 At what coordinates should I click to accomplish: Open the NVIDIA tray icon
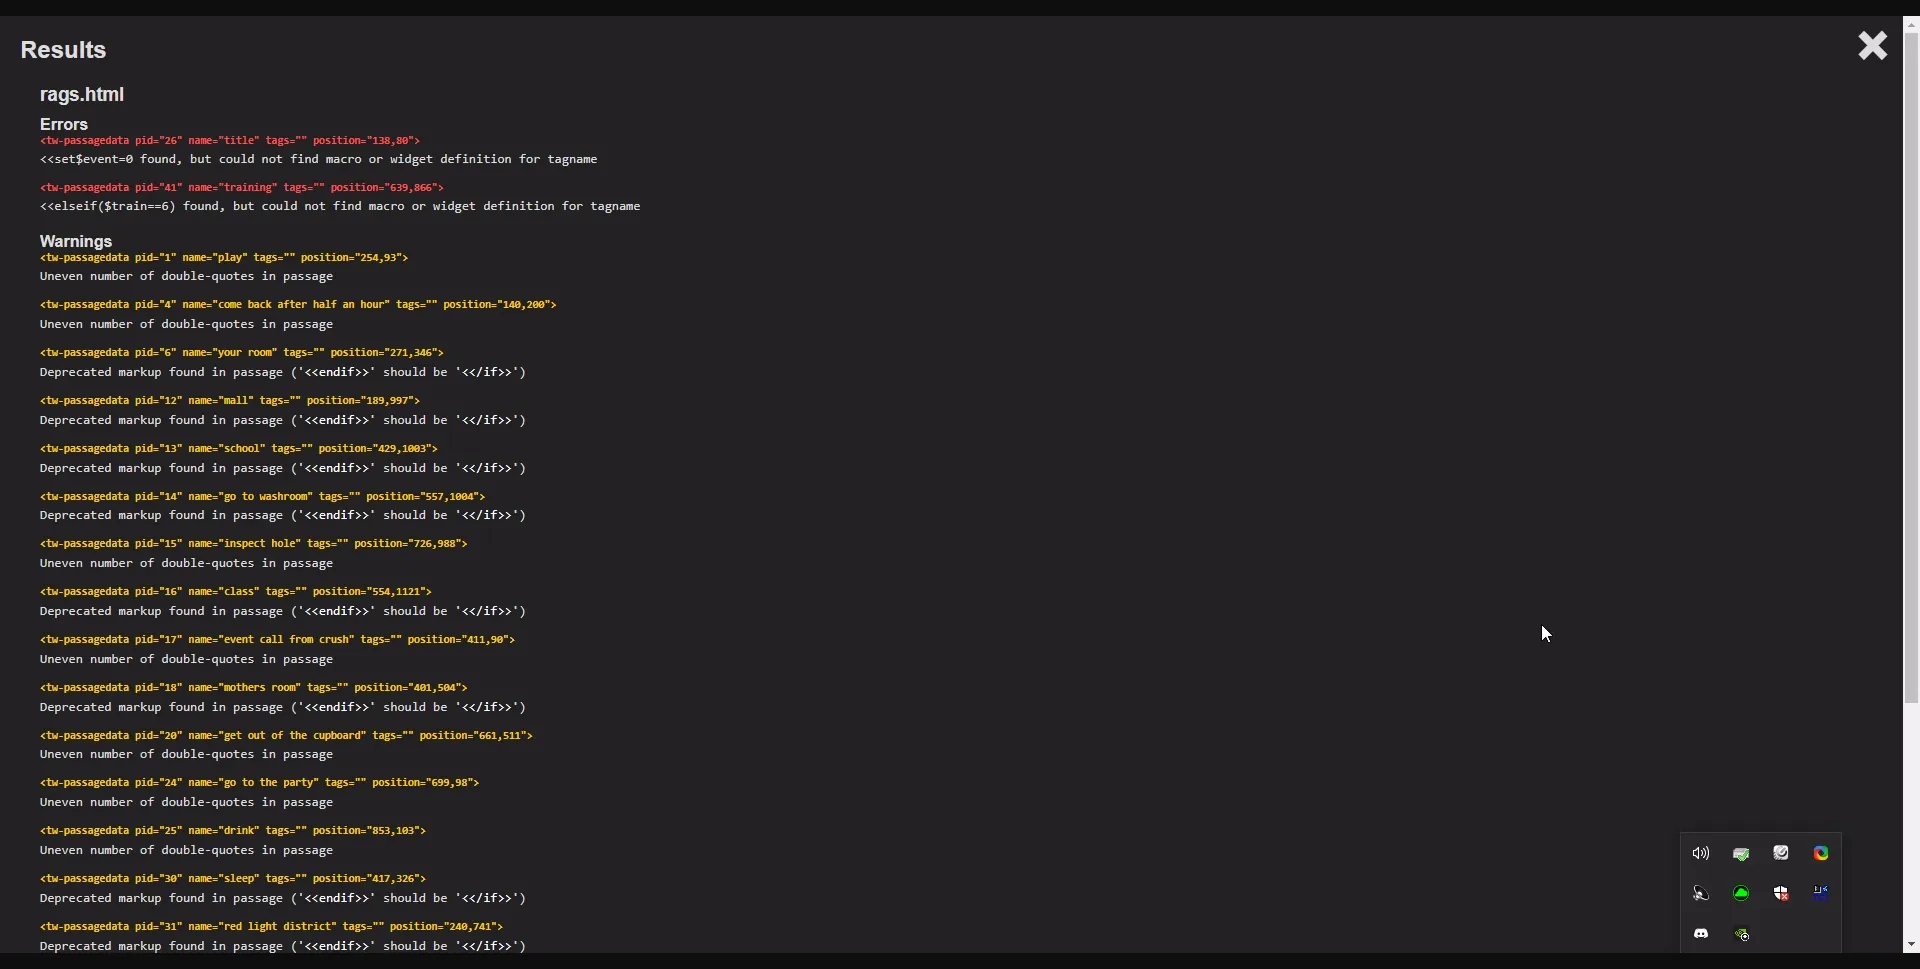tap(1742, 935)
